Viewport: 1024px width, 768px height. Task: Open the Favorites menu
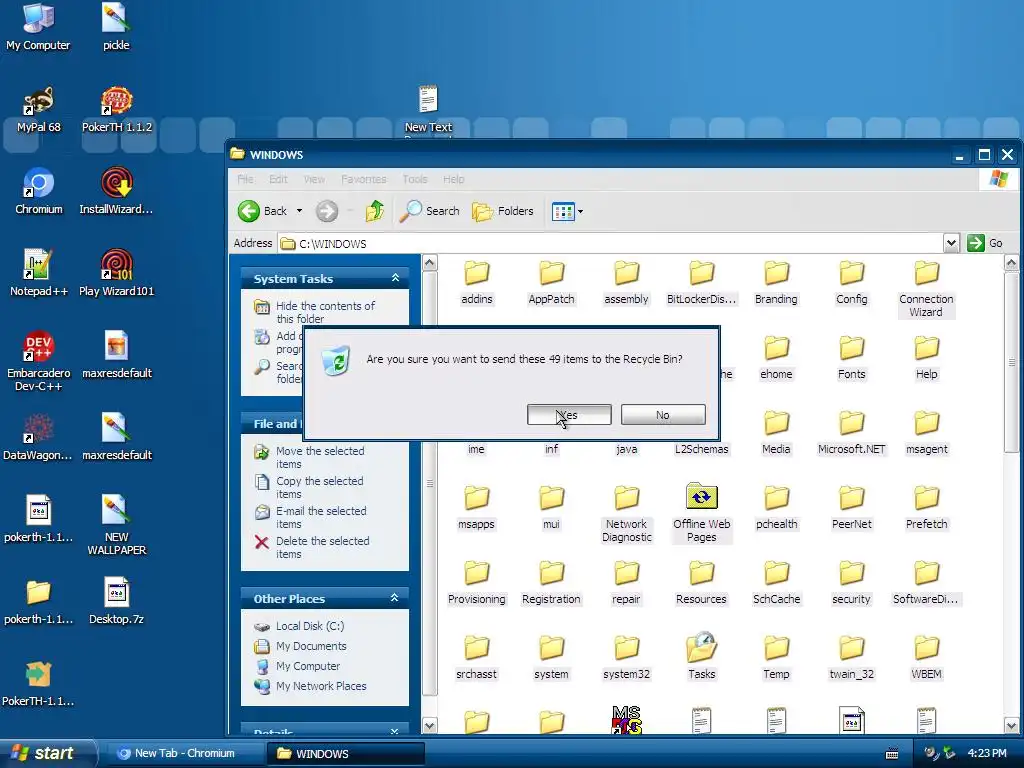364,179
